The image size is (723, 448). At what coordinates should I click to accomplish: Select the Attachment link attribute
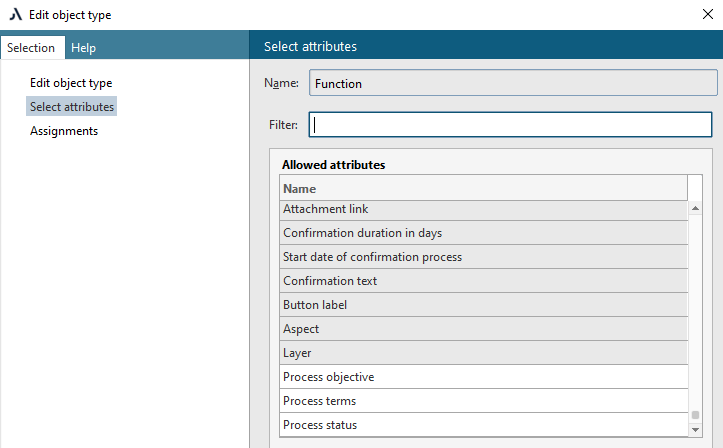[x=483, y=209]
